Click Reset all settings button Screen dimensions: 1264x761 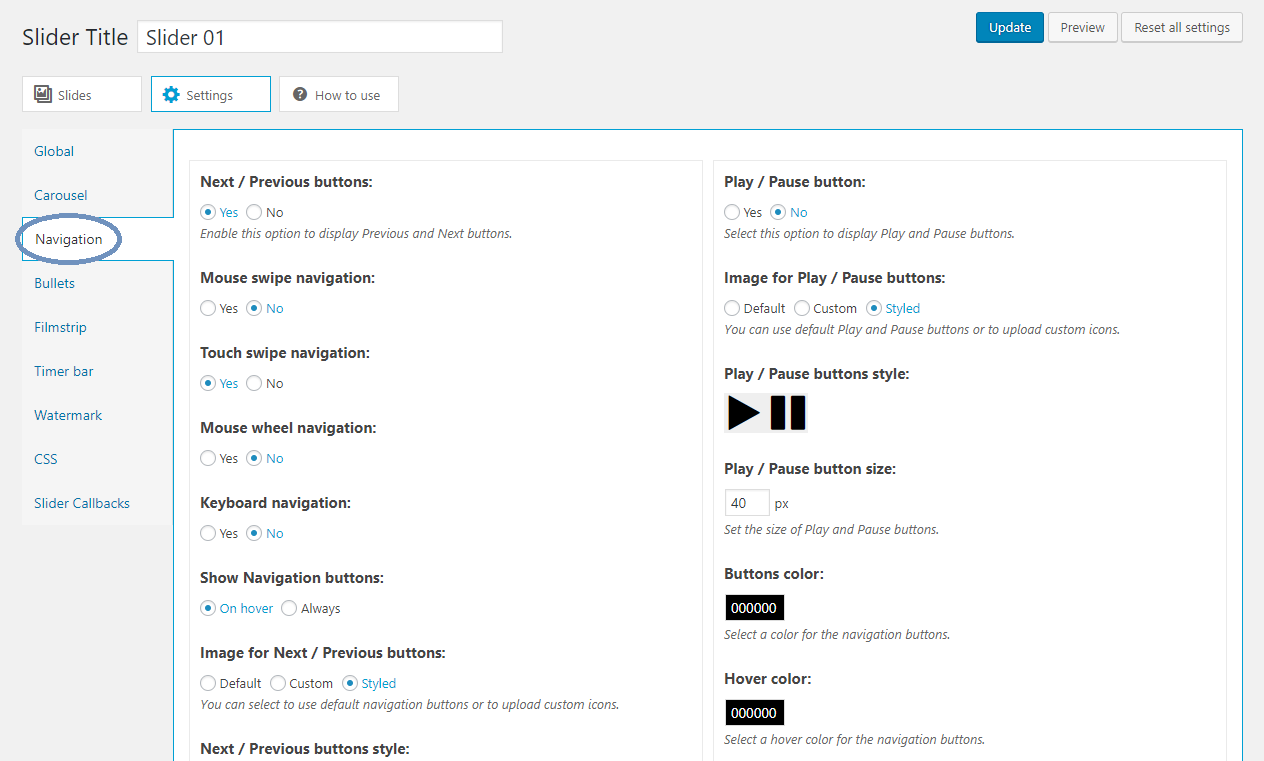(x=1182, y=27)
